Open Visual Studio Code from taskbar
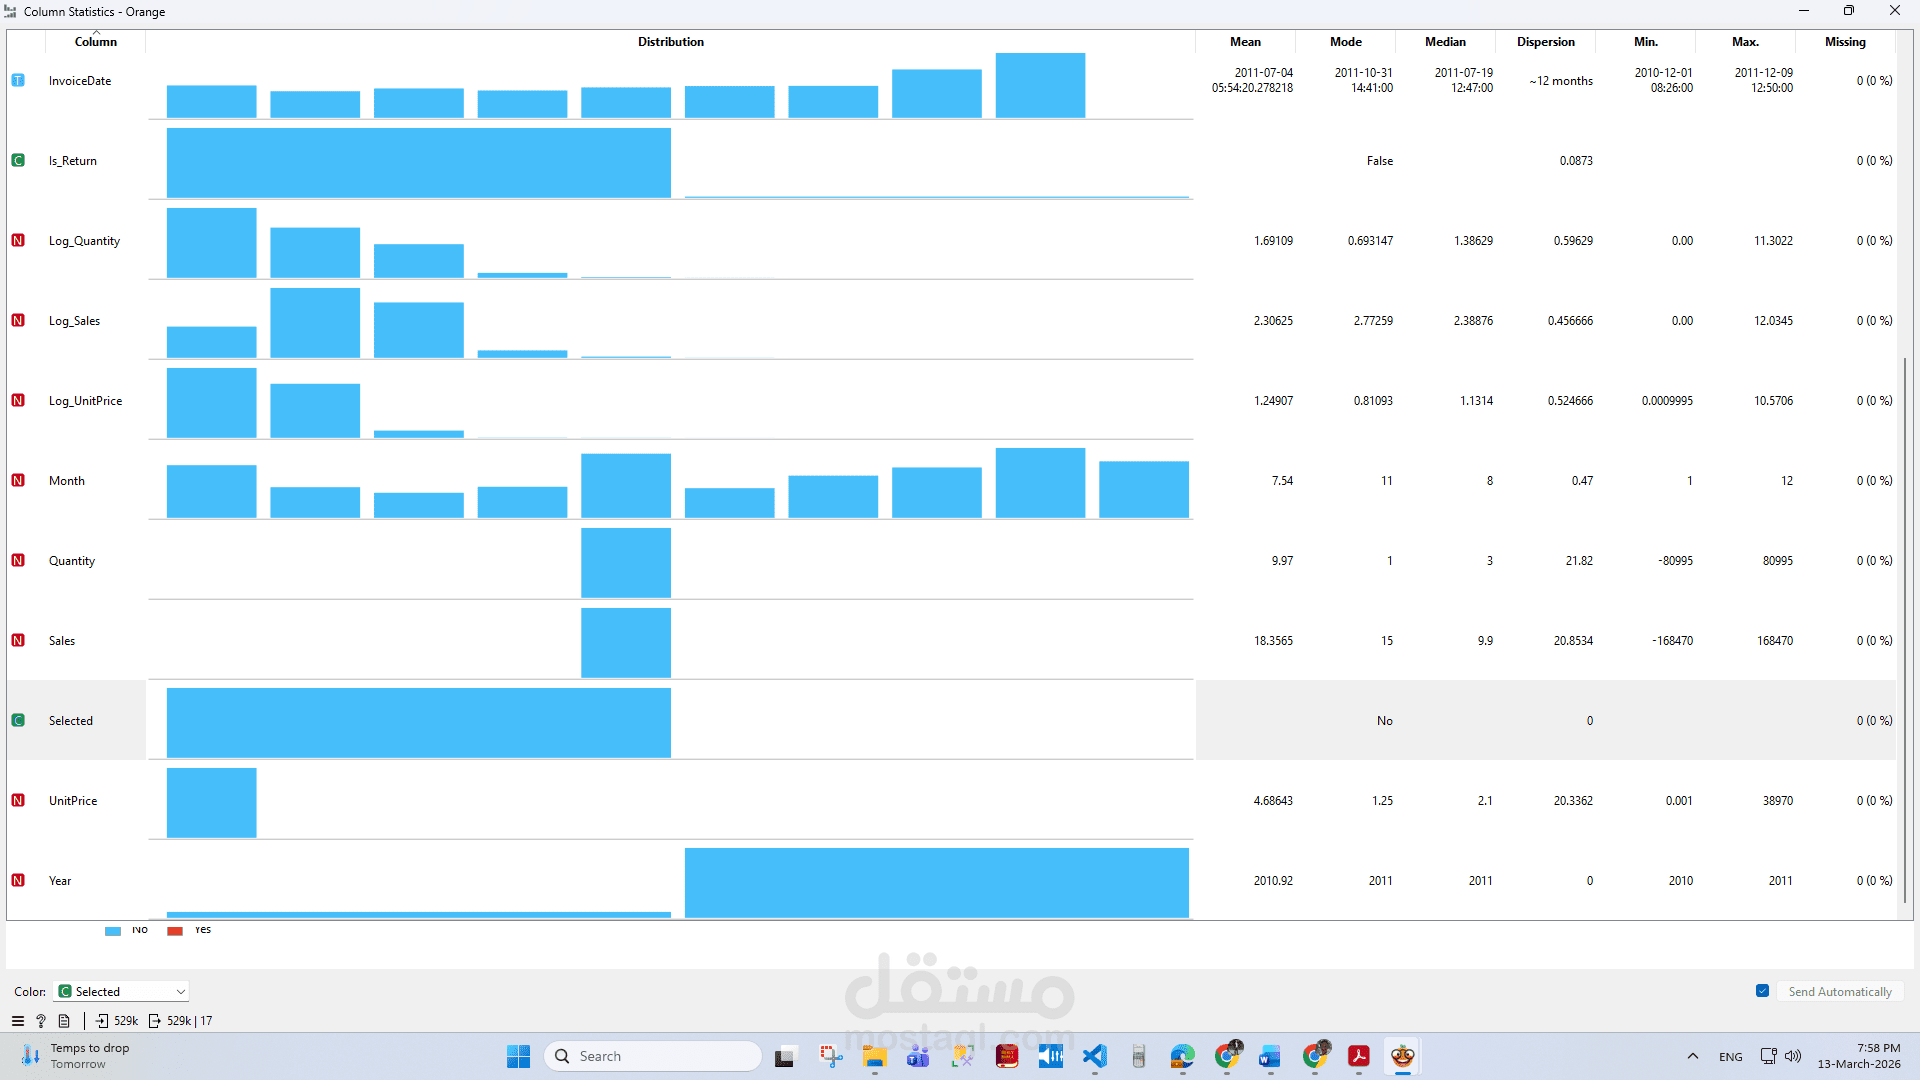The image size is (1920, 1080). point(1095,1056)
